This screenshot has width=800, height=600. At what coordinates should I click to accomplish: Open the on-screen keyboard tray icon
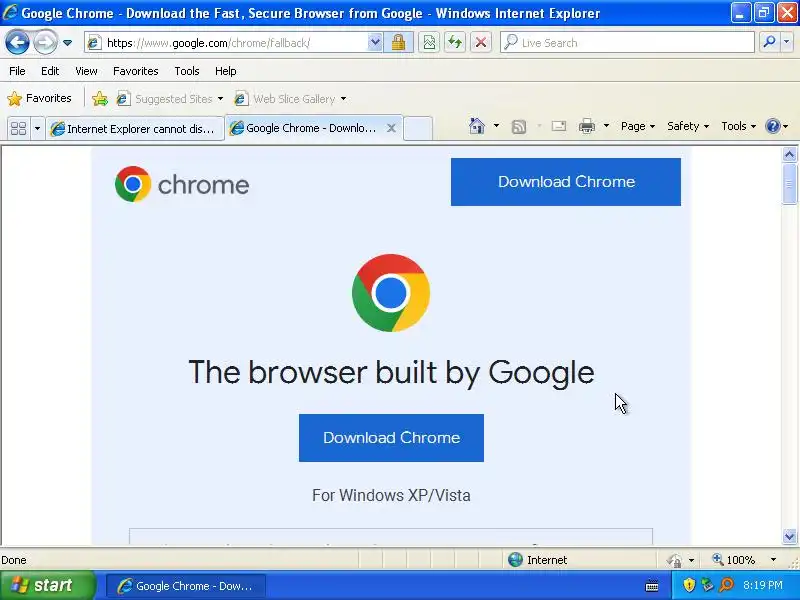click(x=652, y=586)
